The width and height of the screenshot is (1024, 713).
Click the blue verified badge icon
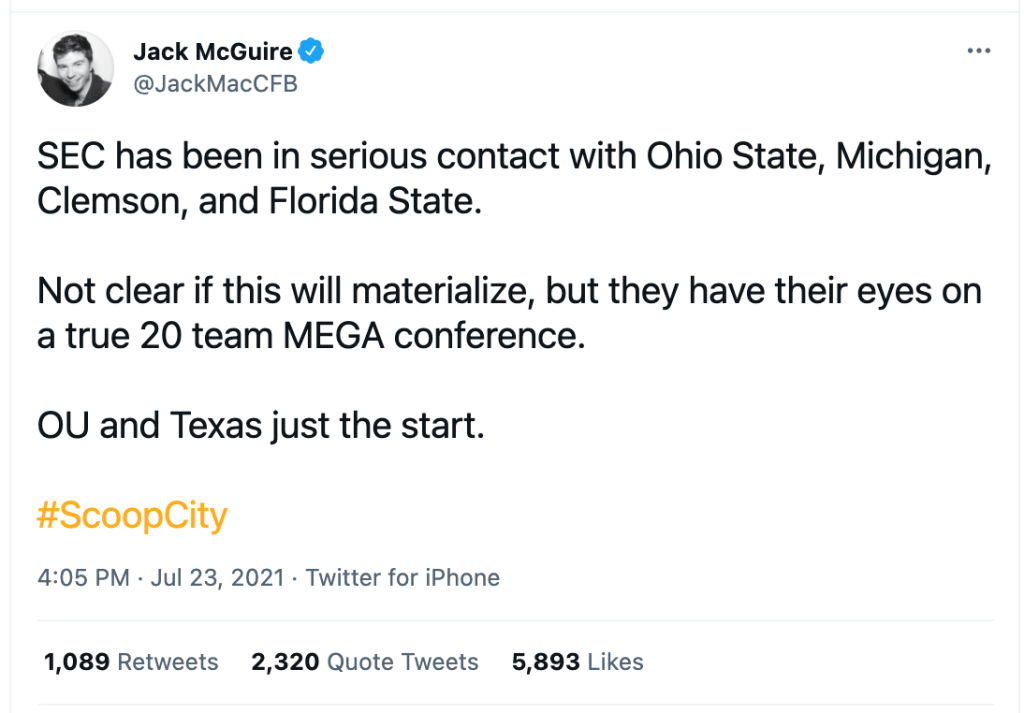click(312, 51)
